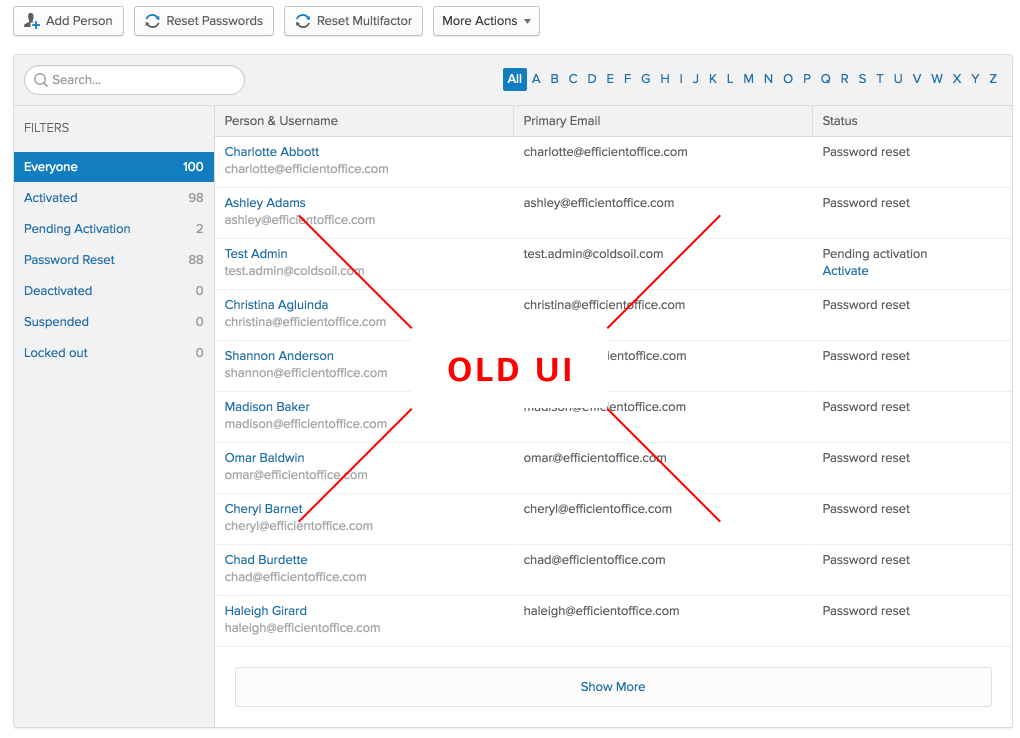The height and width of the screenshot is (738, 1020).
Task: Click the search magnifier icon
Action: (x=40, y=79)
